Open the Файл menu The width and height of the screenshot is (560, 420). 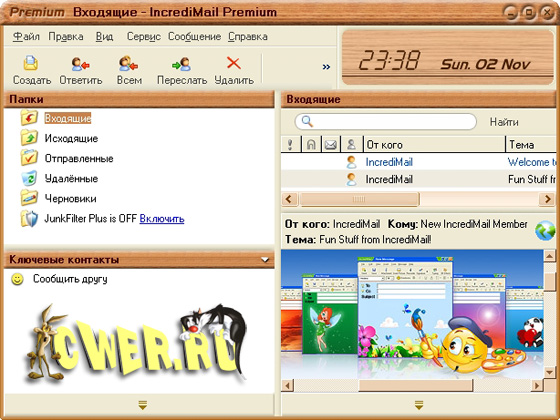[x=26, y=36]
